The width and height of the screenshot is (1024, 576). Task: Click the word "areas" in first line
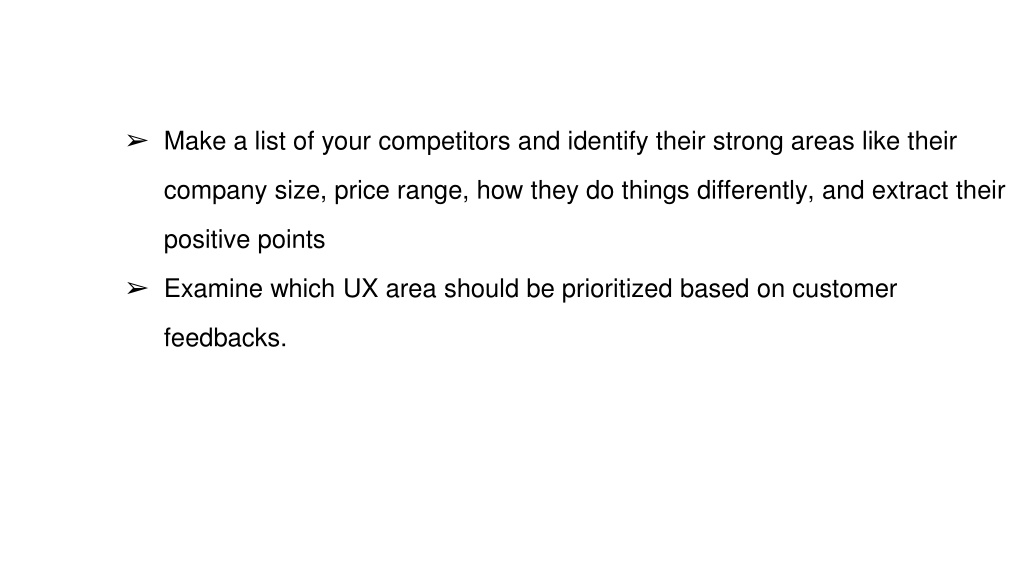[x=822, y=142]
